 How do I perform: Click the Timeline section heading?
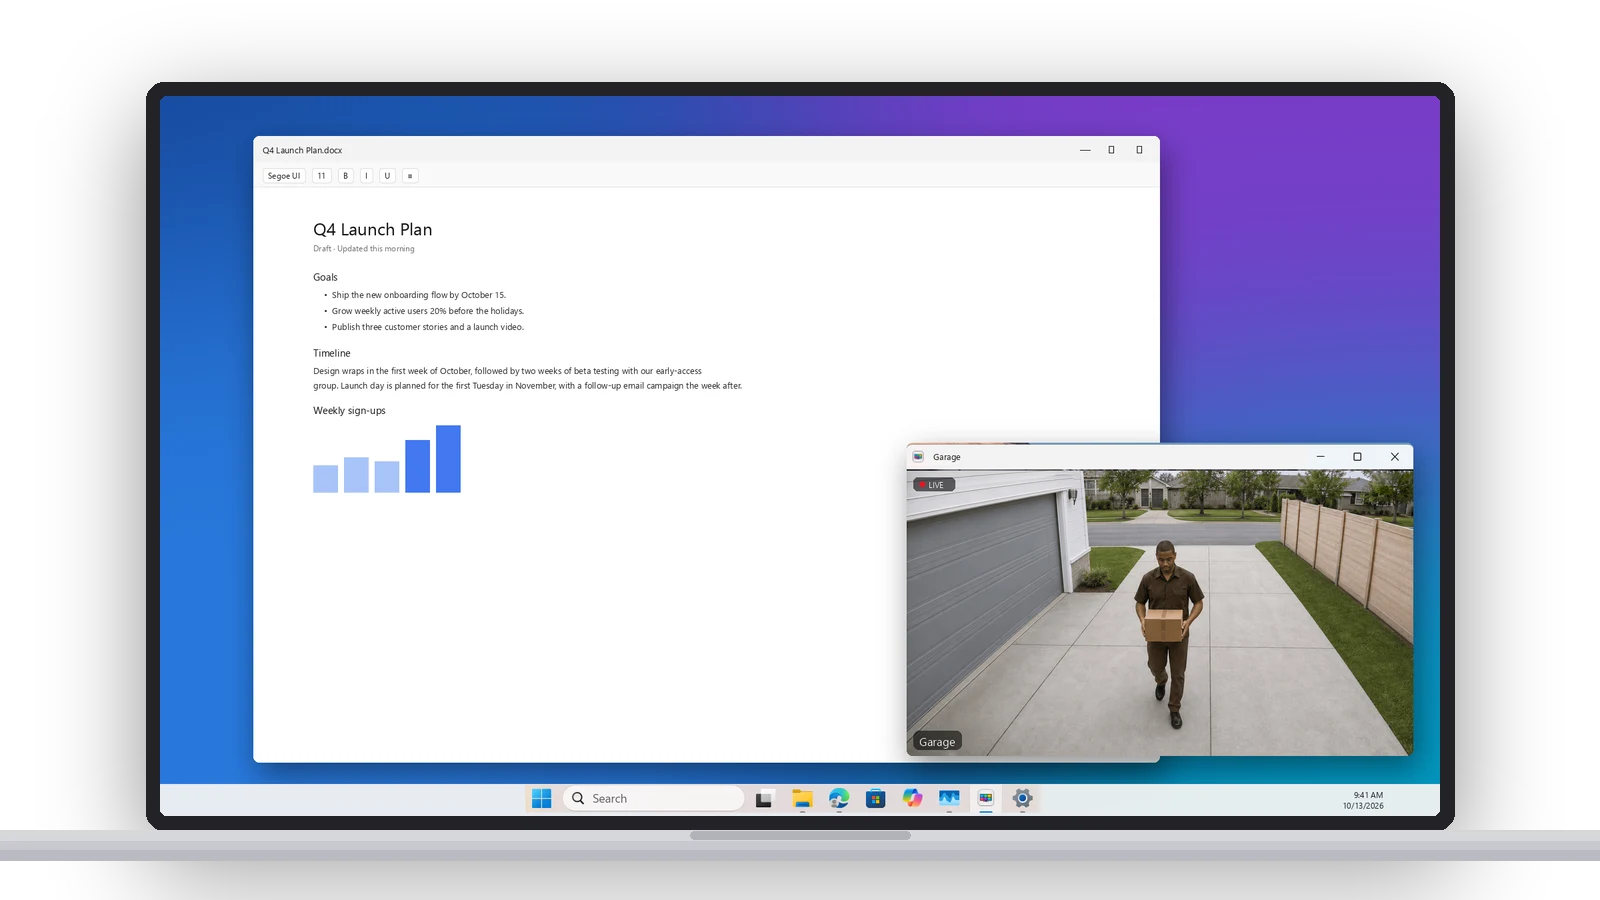[332, 353]
